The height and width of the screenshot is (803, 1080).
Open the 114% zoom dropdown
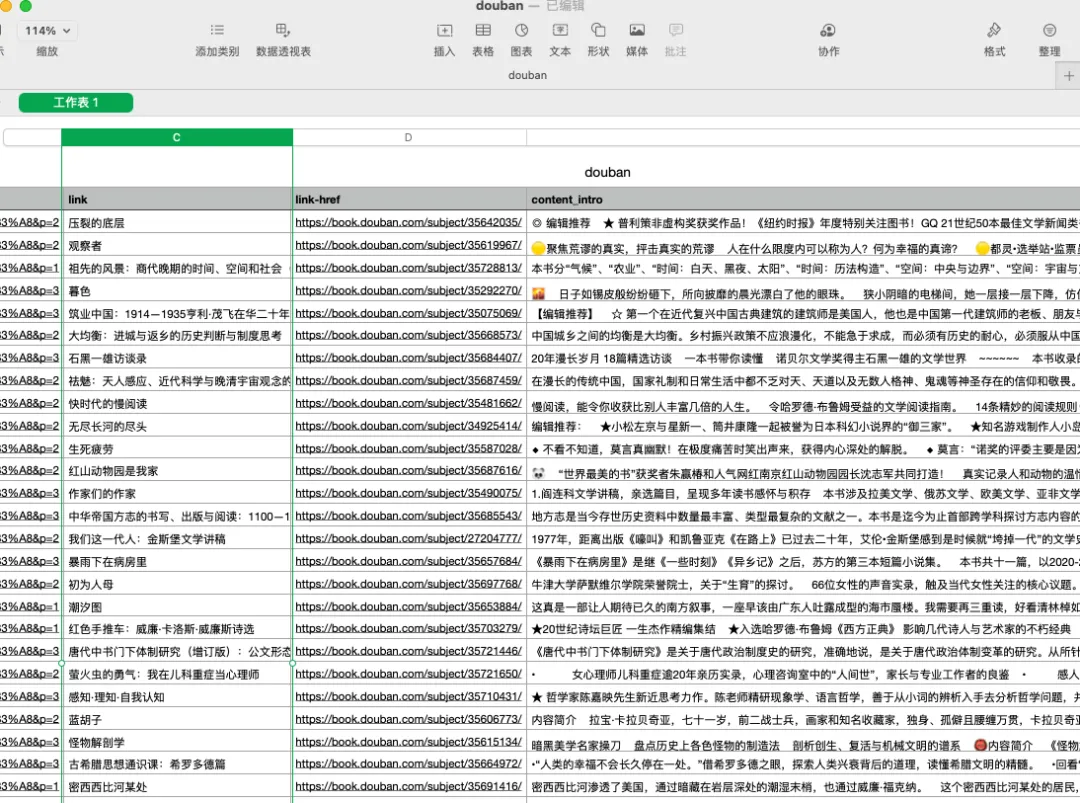(x=47, y=31)
